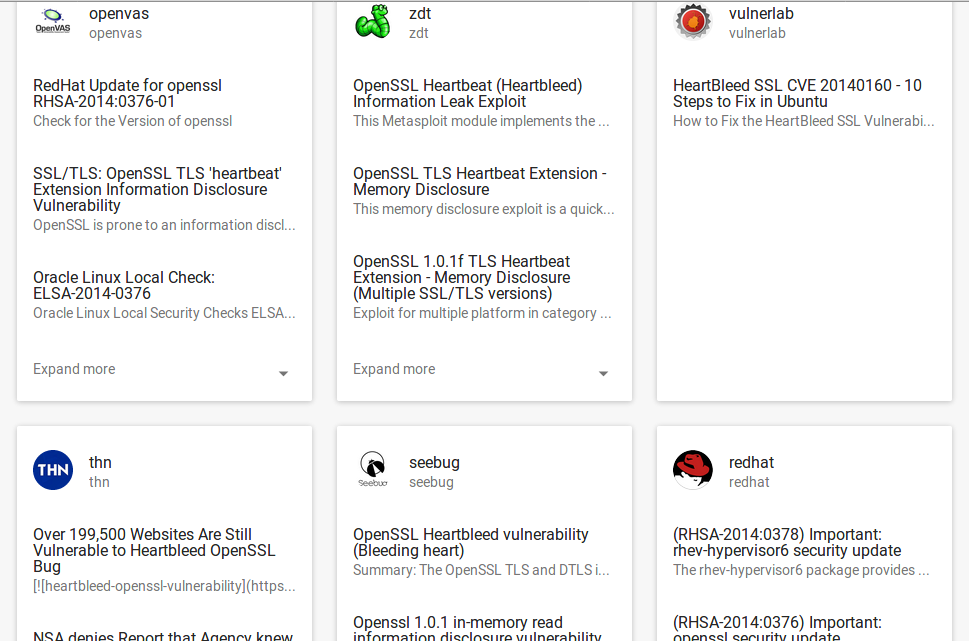Click the gray 'seebug' subtitle
This screenshot has width=969, height=641.
(431, 482)
